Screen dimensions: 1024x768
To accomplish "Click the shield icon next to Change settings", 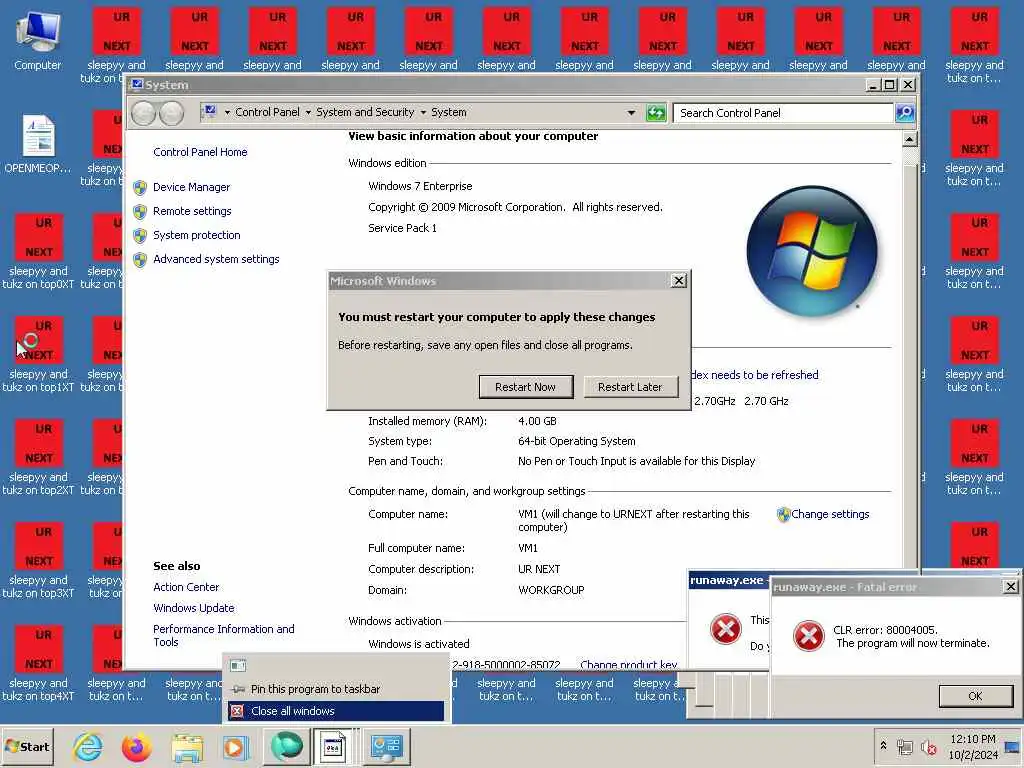I will pos(783,515).
